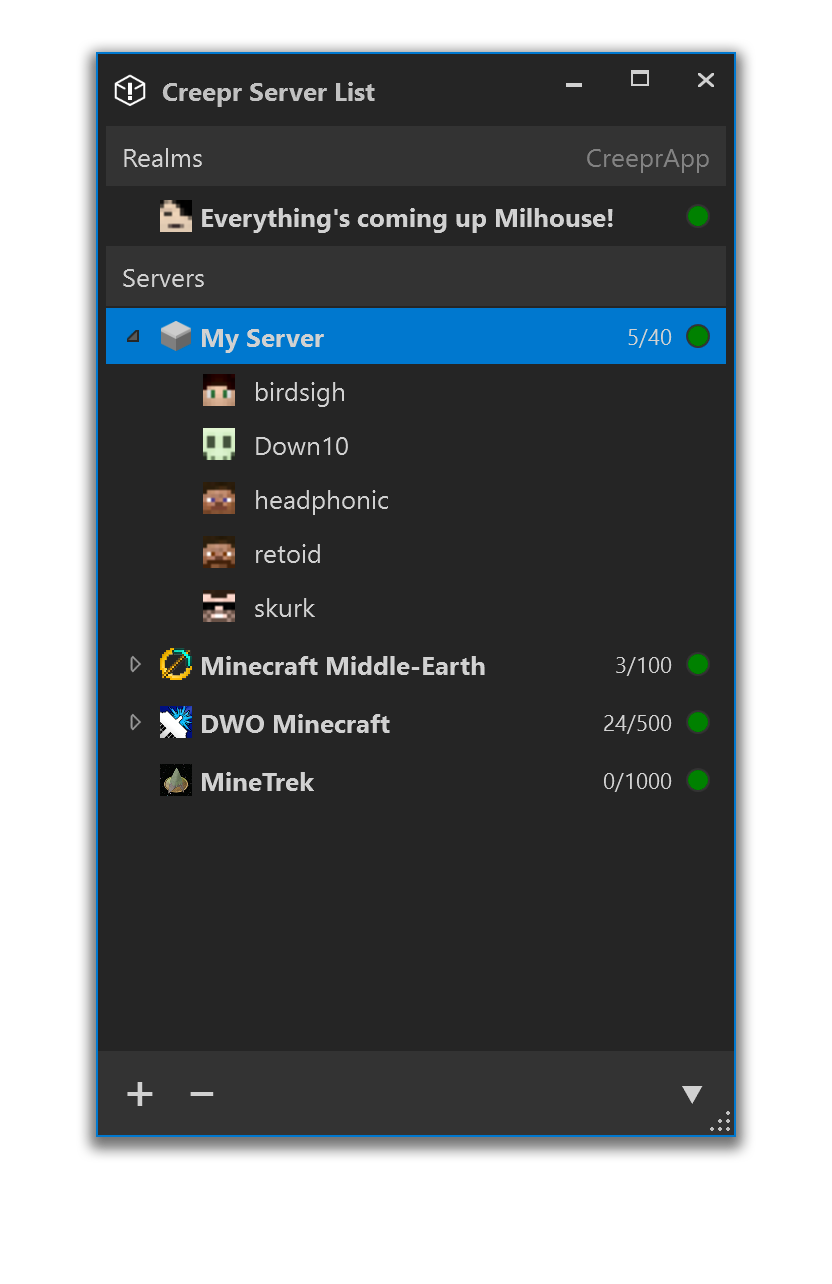Image resolution: width=832 pixels, height=1284 pixels.
Task: Click skurk's player head icon
Action: coord(219,607)
